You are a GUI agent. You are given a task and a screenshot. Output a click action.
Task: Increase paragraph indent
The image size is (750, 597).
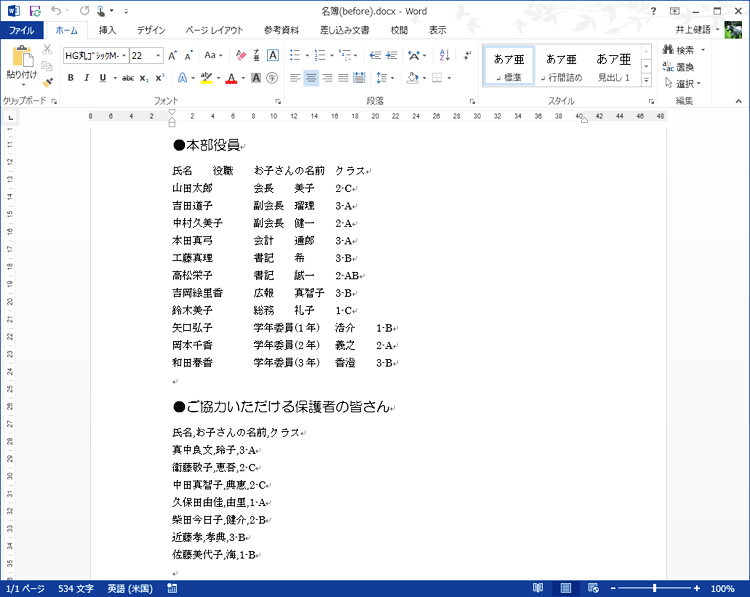coord(392,55)
